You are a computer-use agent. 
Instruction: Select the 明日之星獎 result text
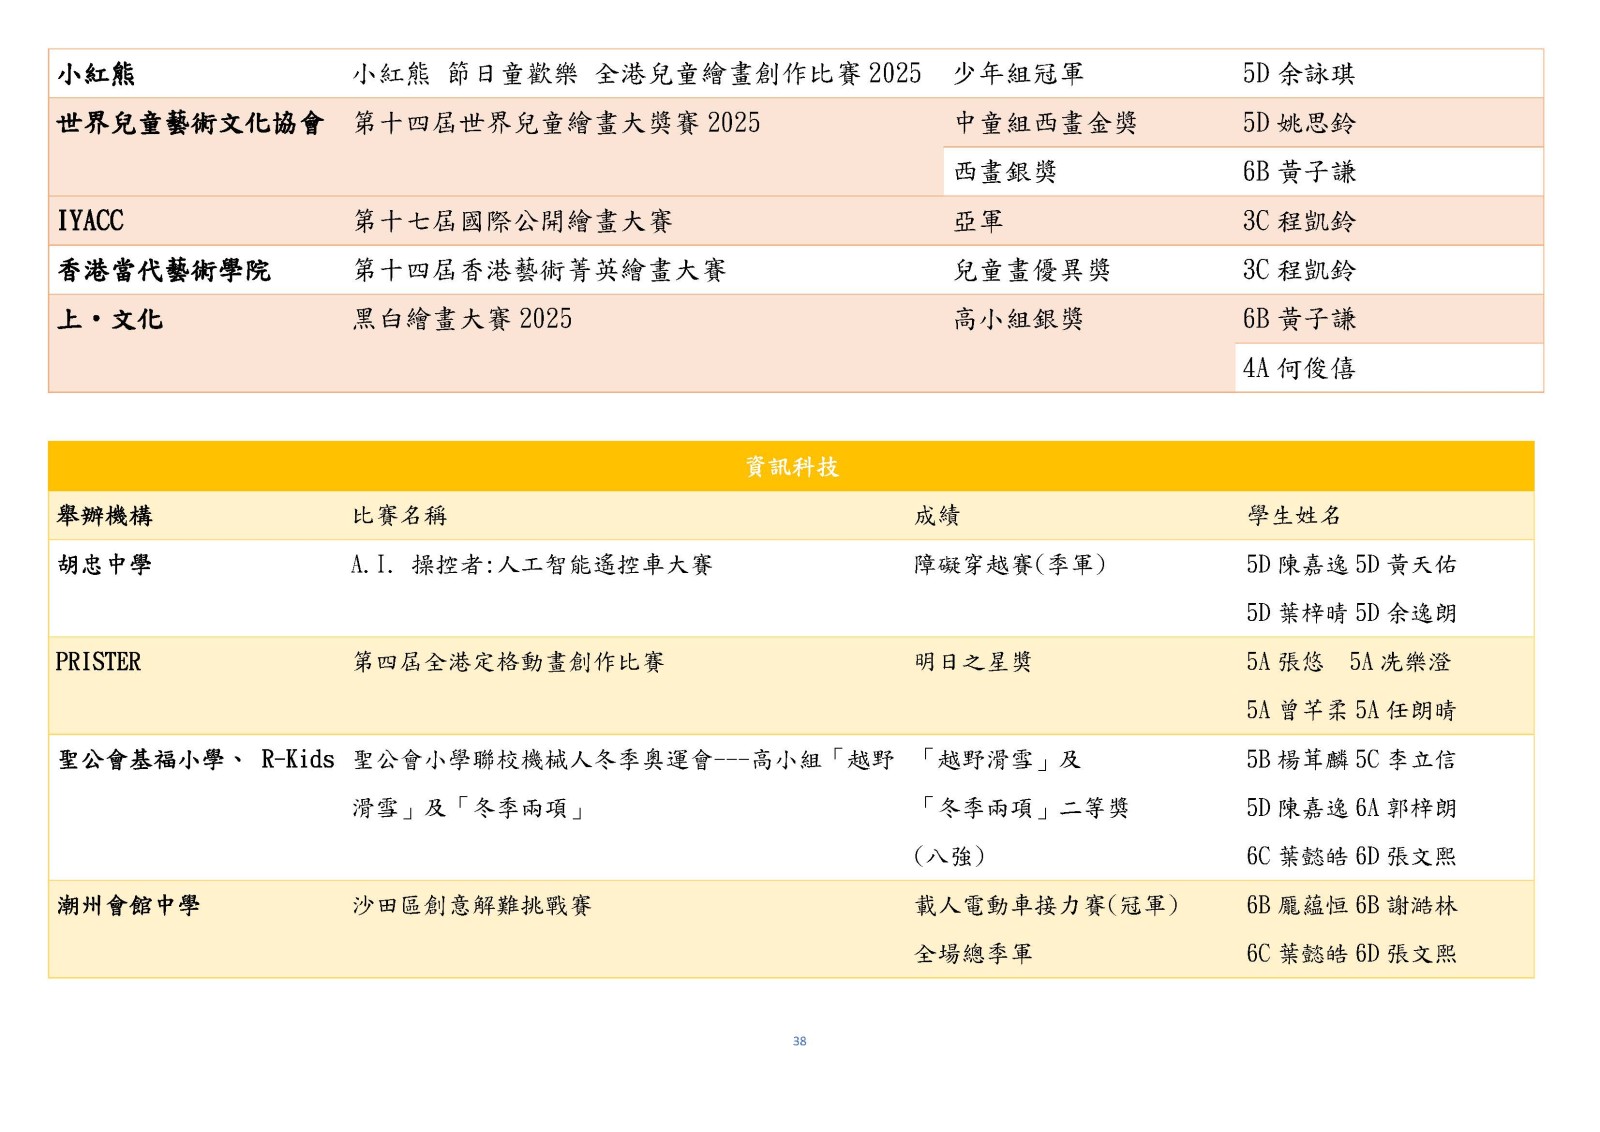(973, 662)
